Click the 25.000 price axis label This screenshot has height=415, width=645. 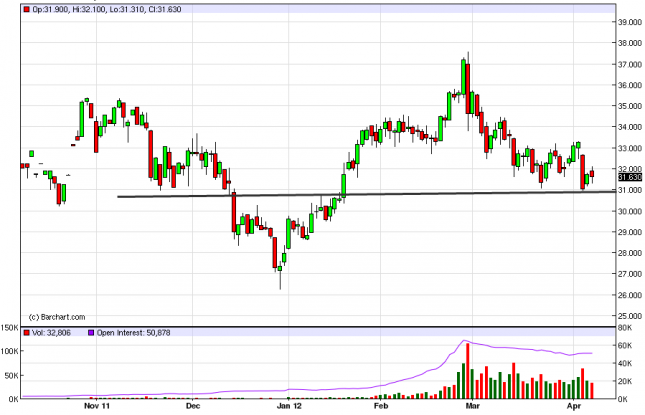pyautogui.click(x=629, y=316)
